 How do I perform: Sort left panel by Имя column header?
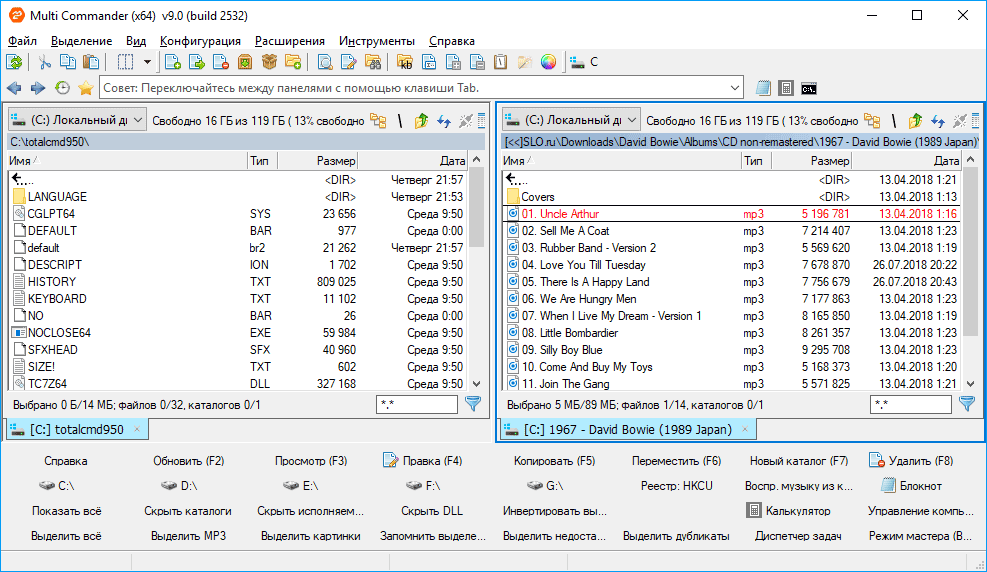click(x=127, y=160)
